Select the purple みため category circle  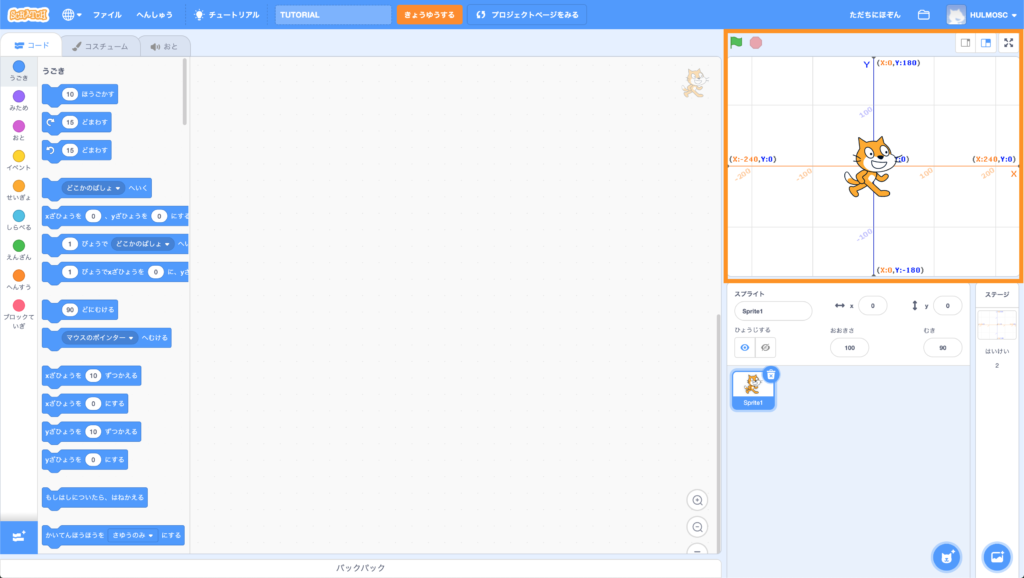(x=18, y=97)
